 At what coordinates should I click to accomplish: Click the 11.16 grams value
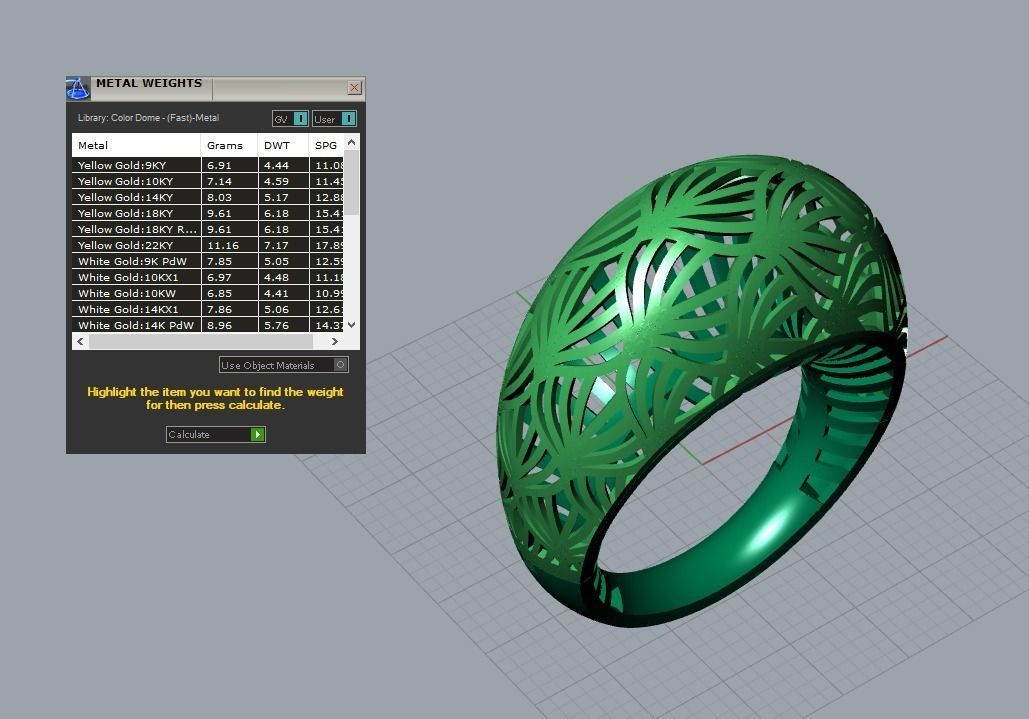223,245
